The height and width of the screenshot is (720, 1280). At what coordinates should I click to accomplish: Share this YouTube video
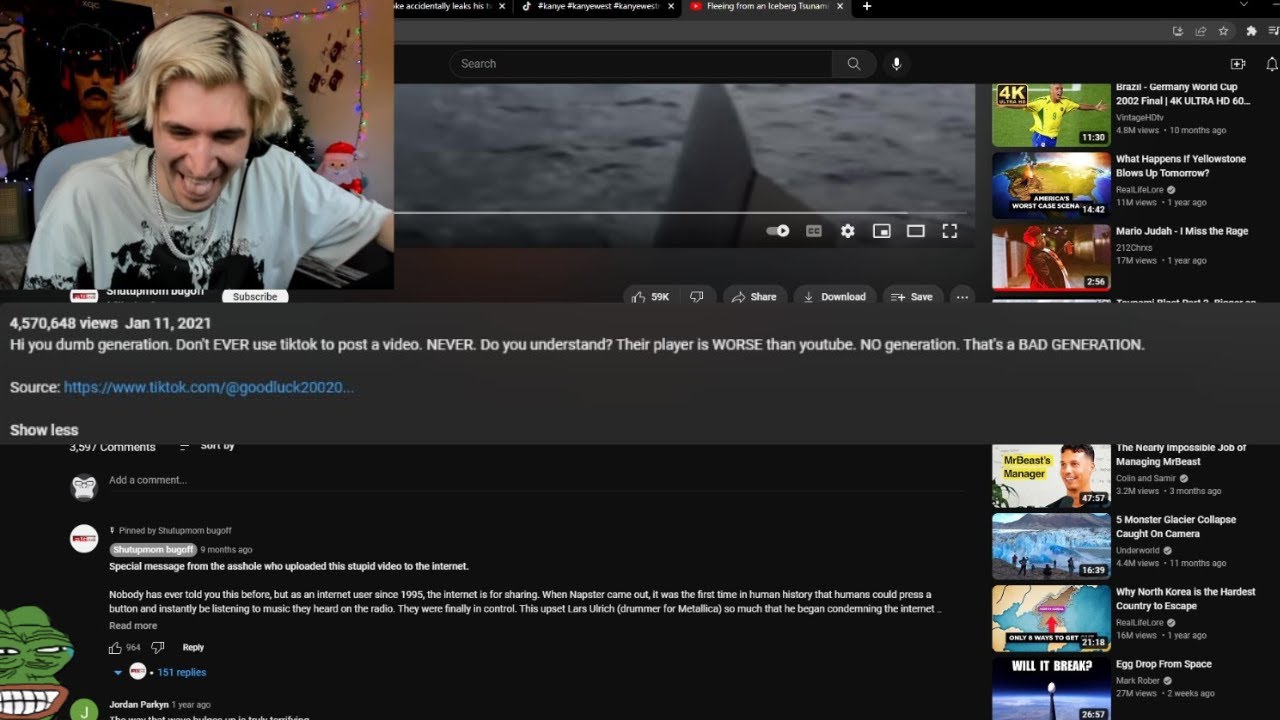754,297
